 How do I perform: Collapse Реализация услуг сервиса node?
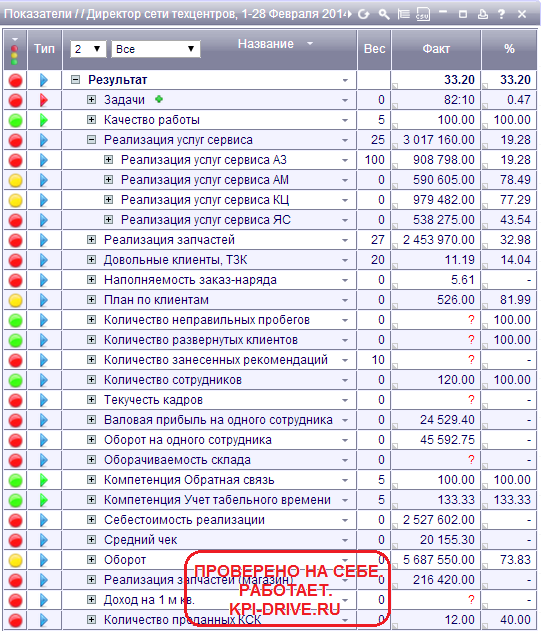[x=92, y=140]
